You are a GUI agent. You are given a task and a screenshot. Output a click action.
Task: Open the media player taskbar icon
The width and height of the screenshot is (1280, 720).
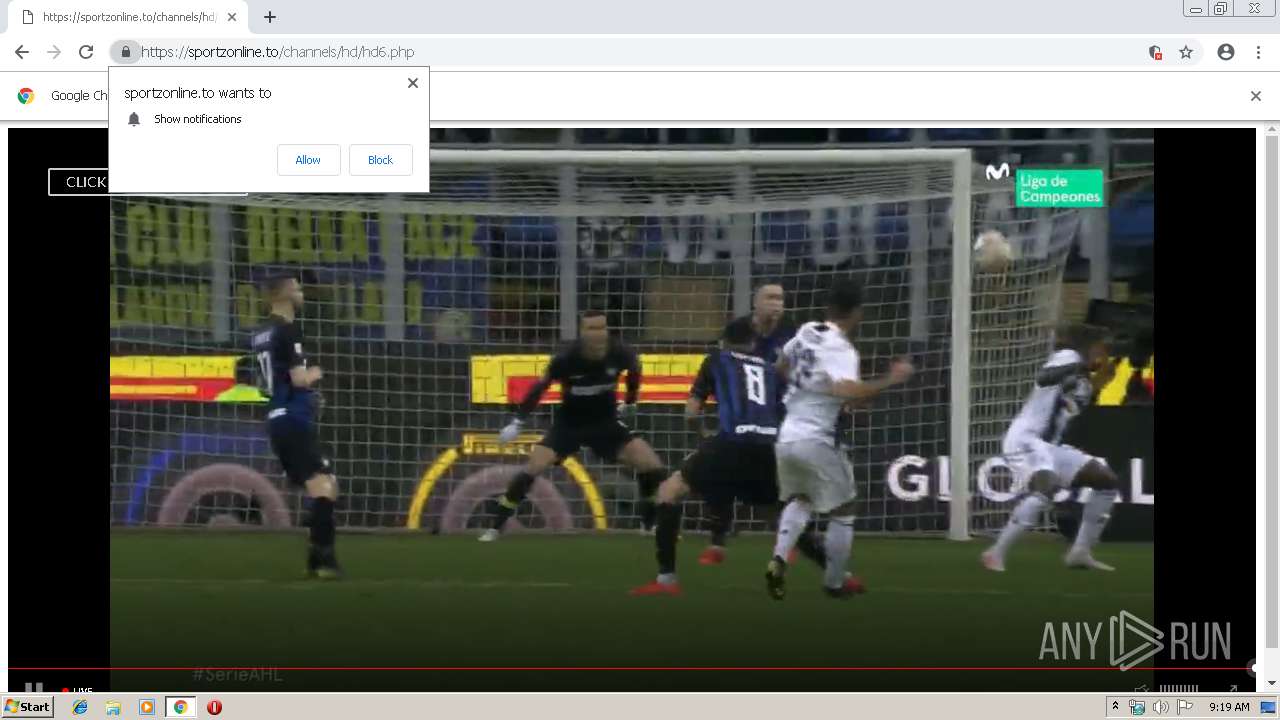pyautogui.click(x=147, y=707)
